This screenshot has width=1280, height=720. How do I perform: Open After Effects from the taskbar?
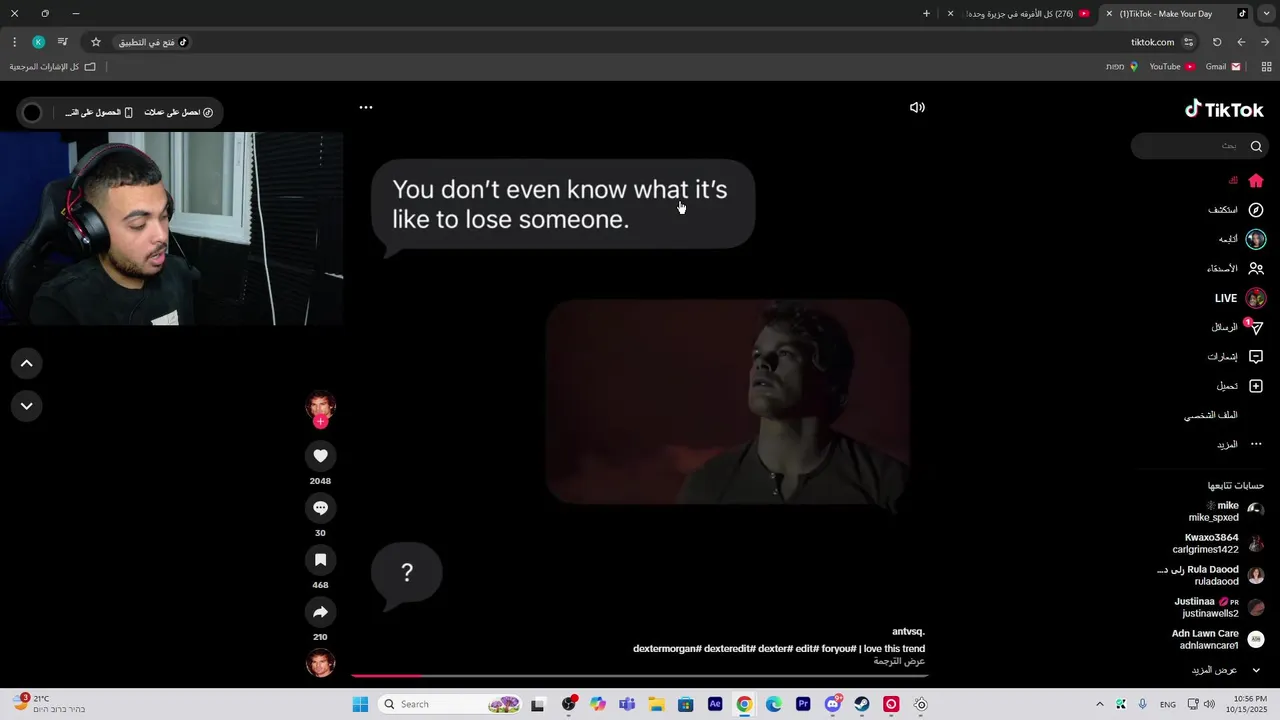715,704
